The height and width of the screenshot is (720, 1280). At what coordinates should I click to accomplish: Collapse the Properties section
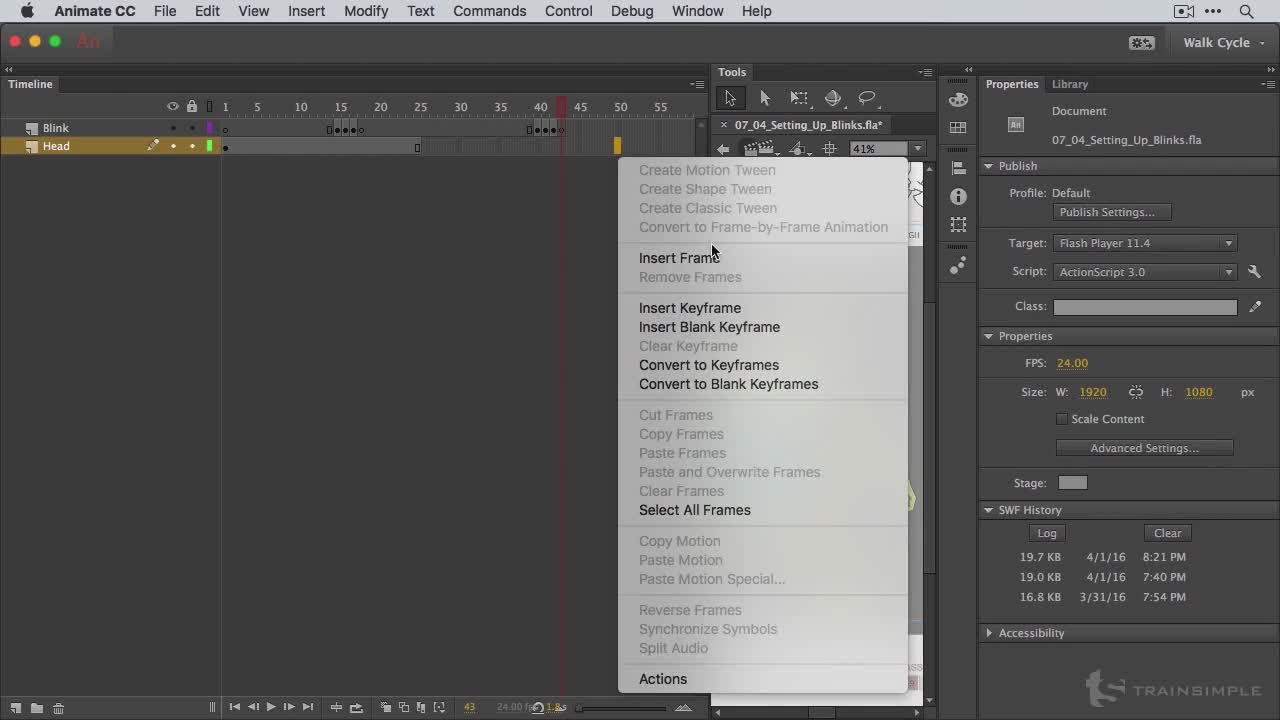click(989, 336)
